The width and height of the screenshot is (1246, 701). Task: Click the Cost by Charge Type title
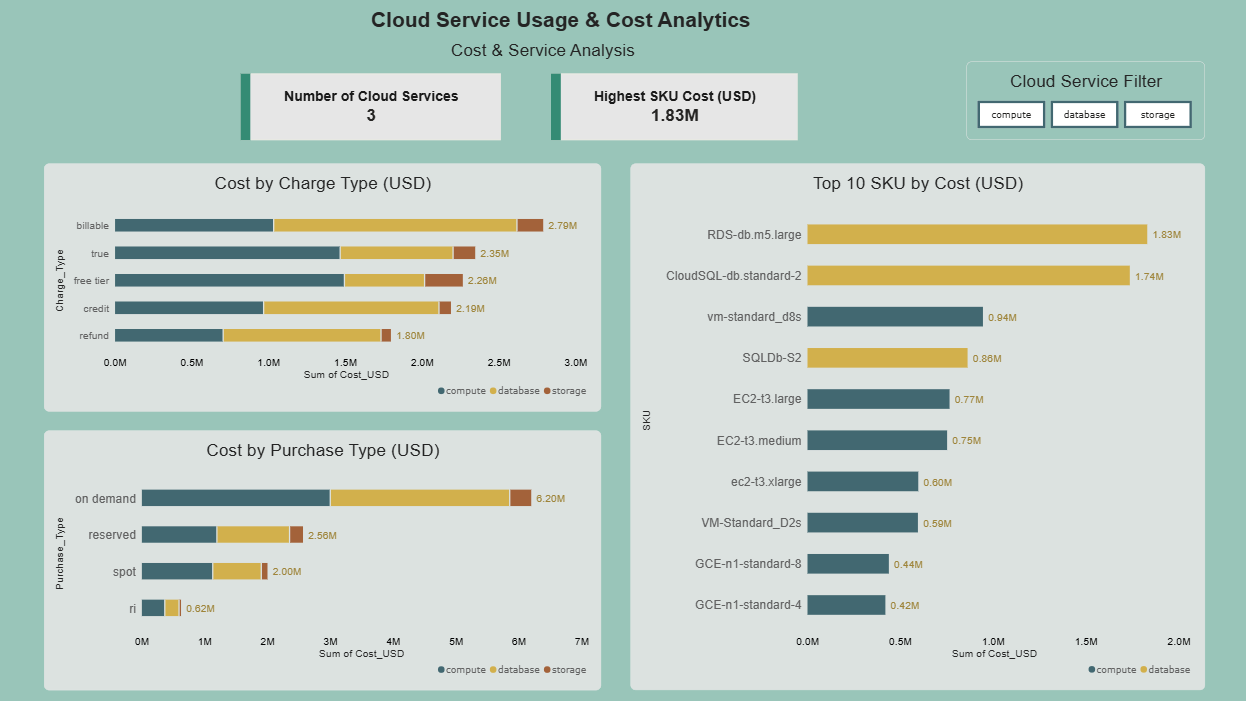click(x=323, y=184)
